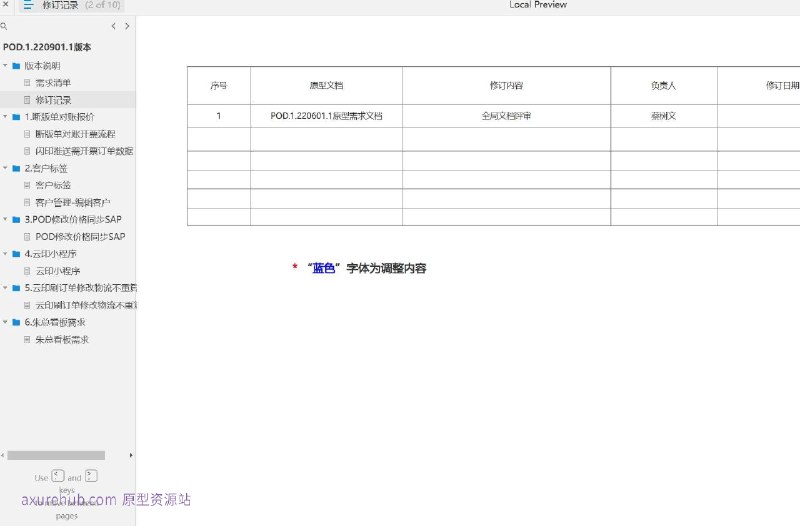Open the 需求清单 page
The image size is (800, 526).
[53, 83]
